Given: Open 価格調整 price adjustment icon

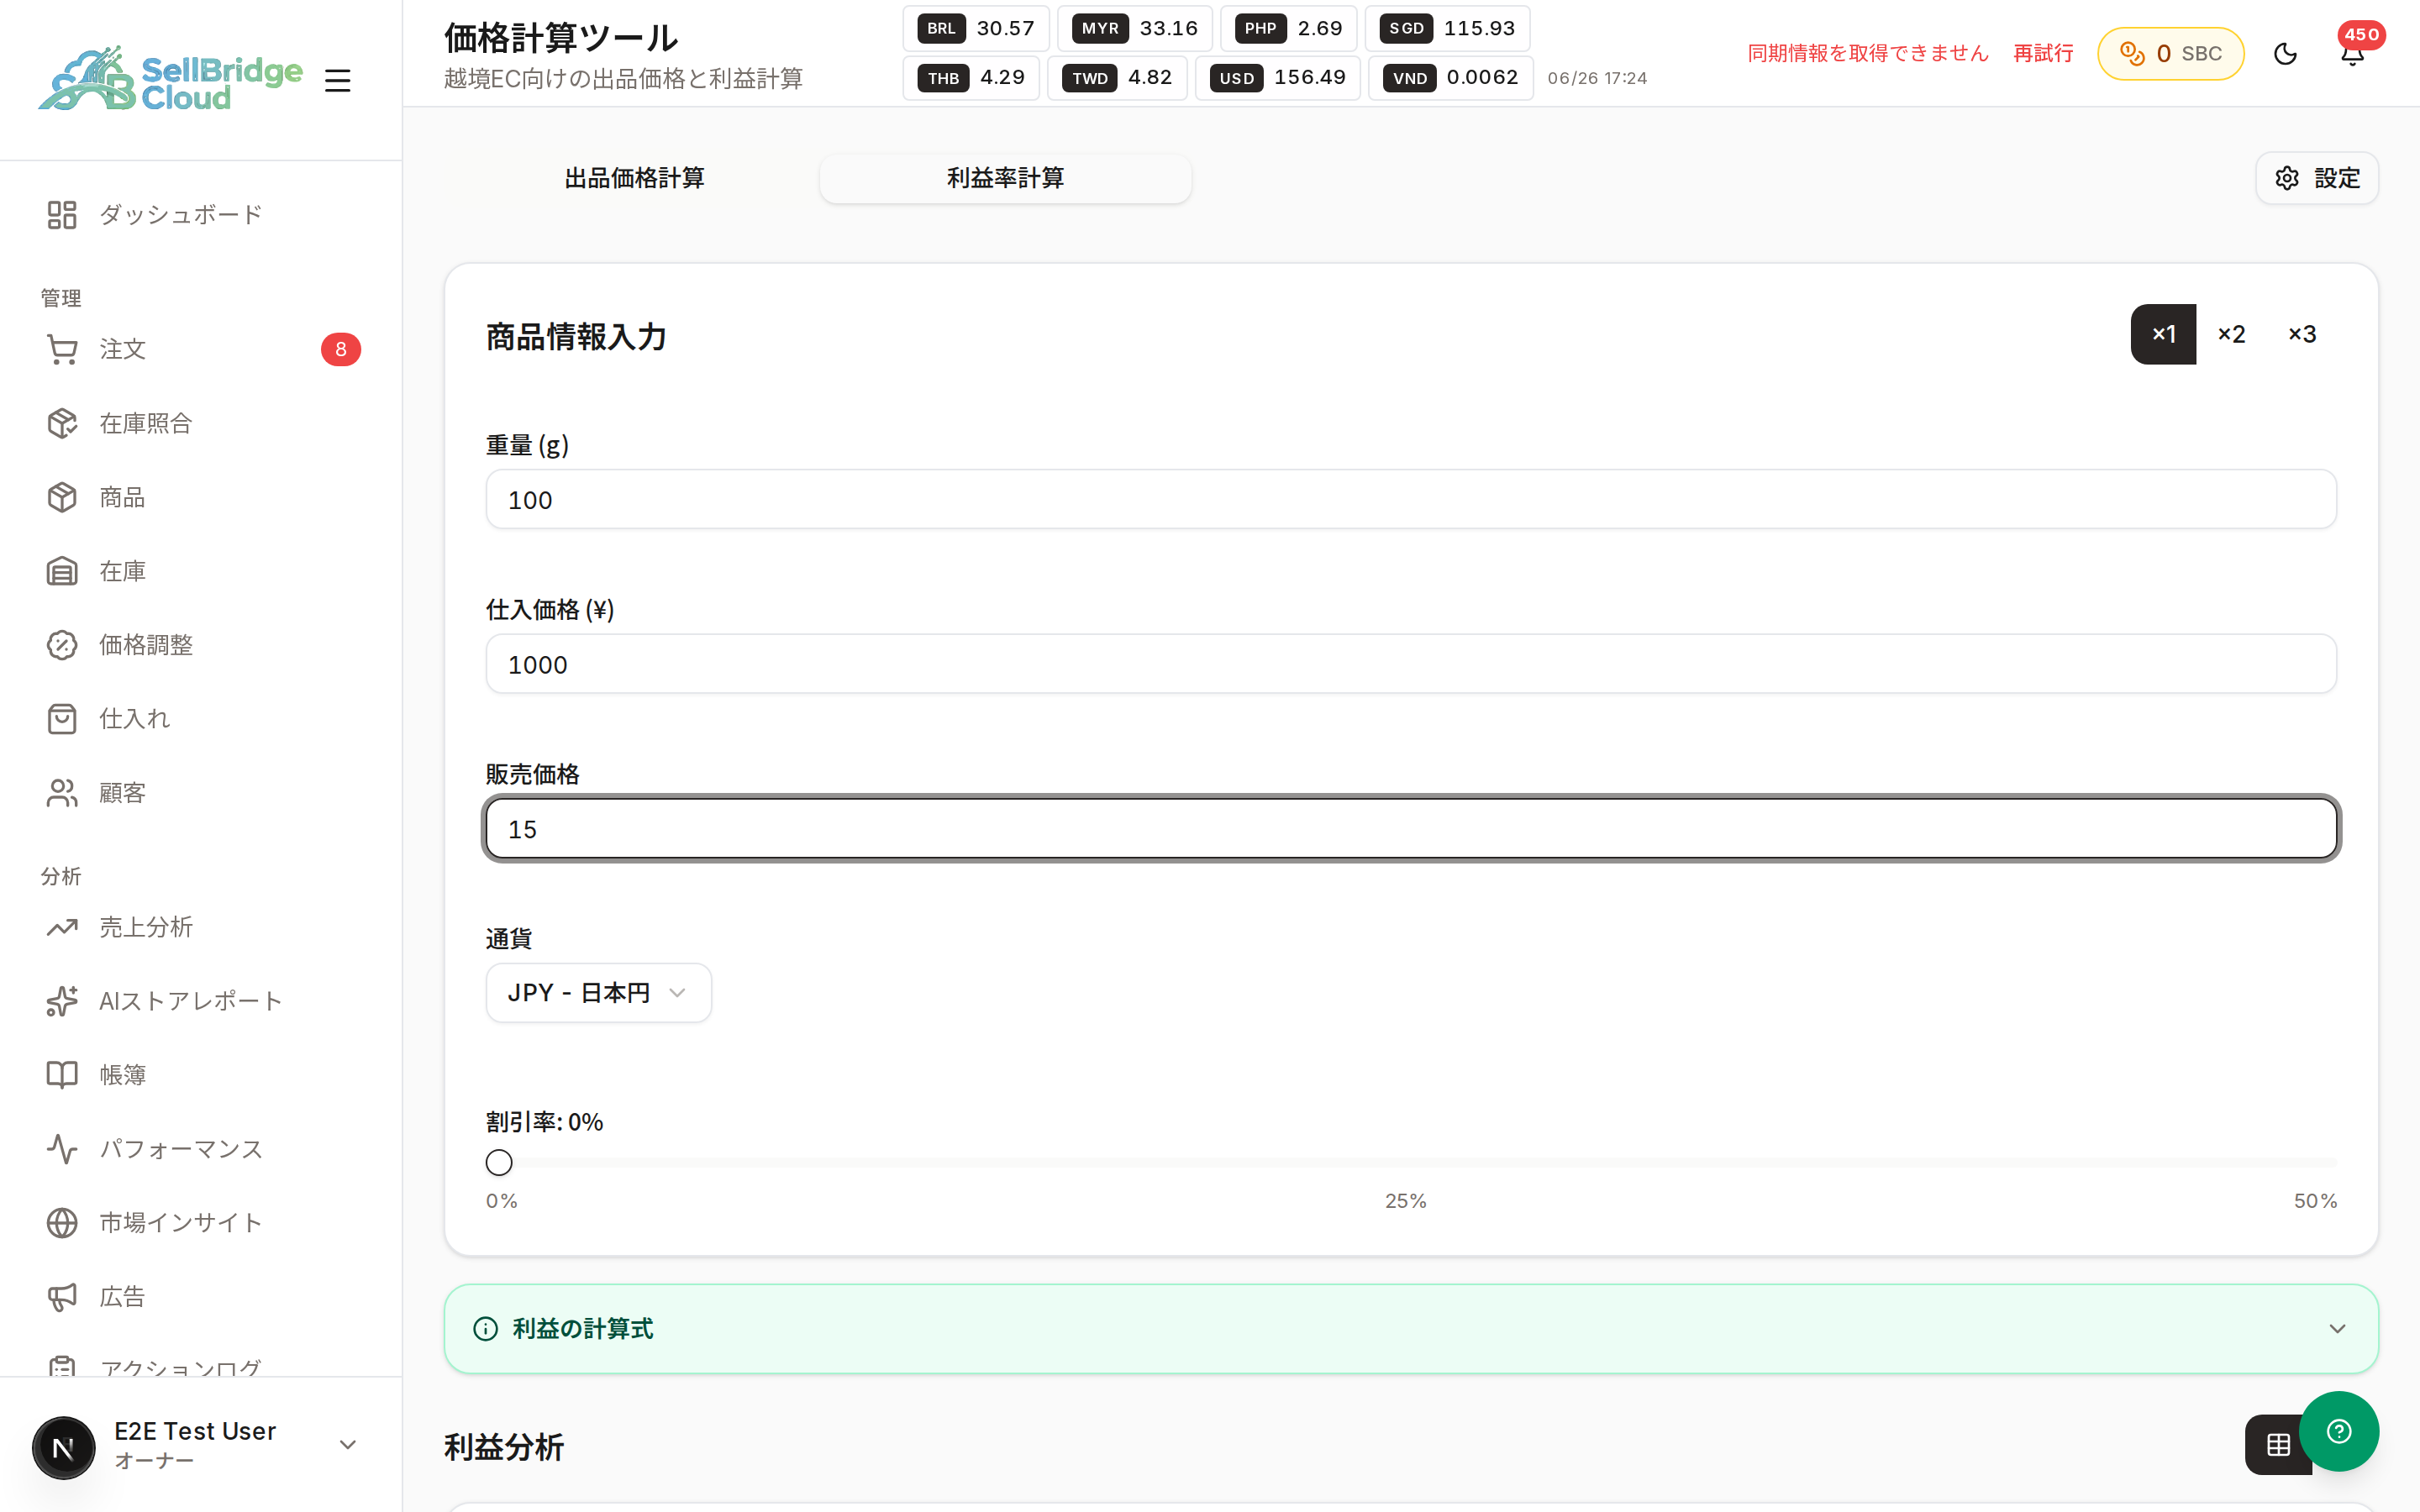Looking at the screenshot, I should pyautogui.click(x=62, y=645).
